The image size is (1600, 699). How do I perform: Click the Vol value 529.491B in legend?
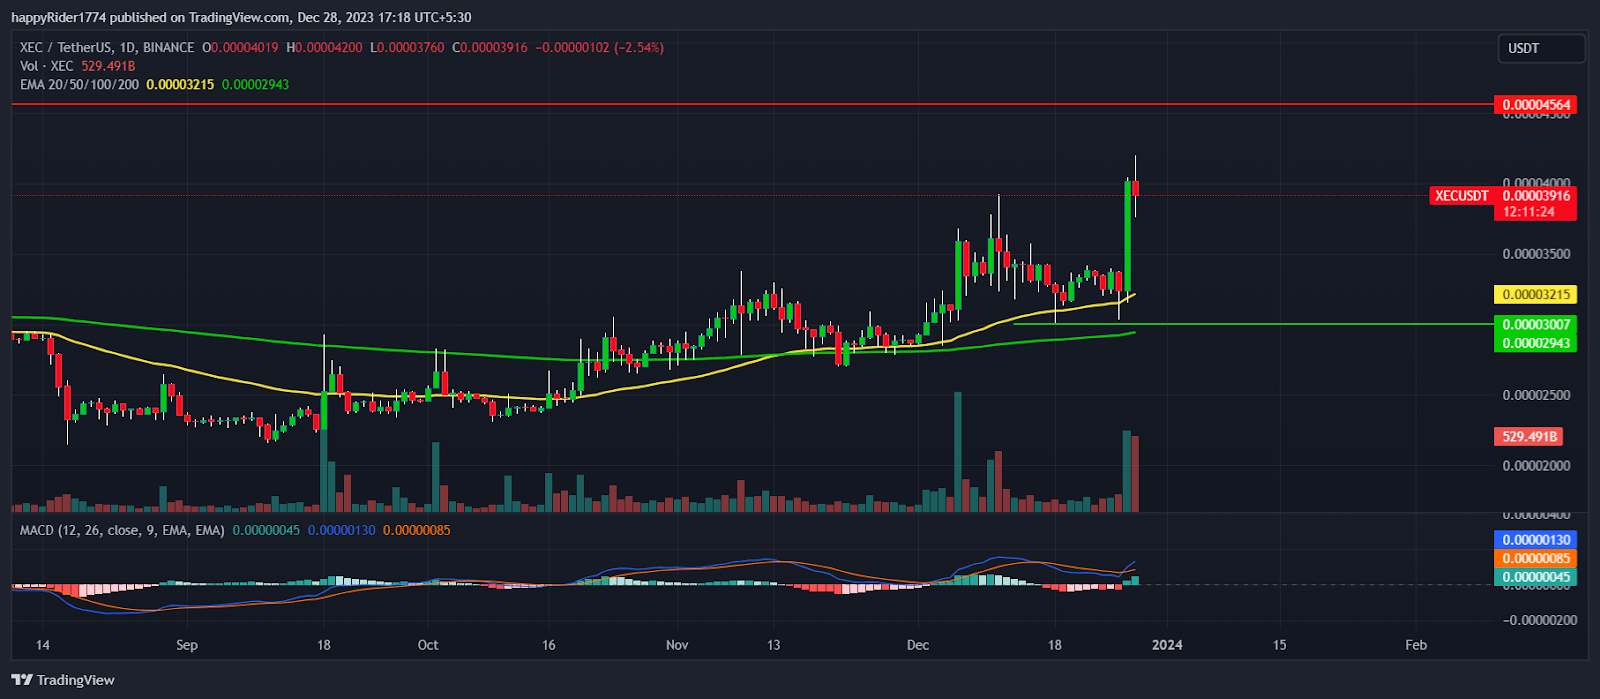[x=108, y=66]
